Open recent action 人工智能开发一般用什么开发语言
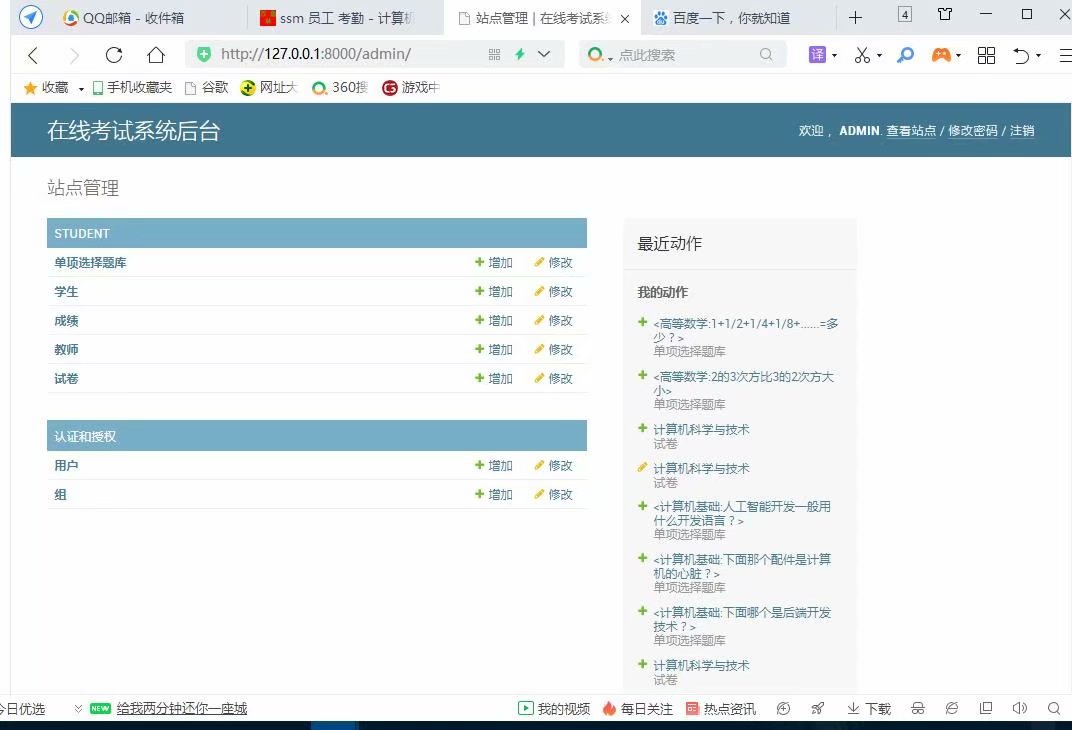This screenshot has height=730, width=1072. point(742,513)
